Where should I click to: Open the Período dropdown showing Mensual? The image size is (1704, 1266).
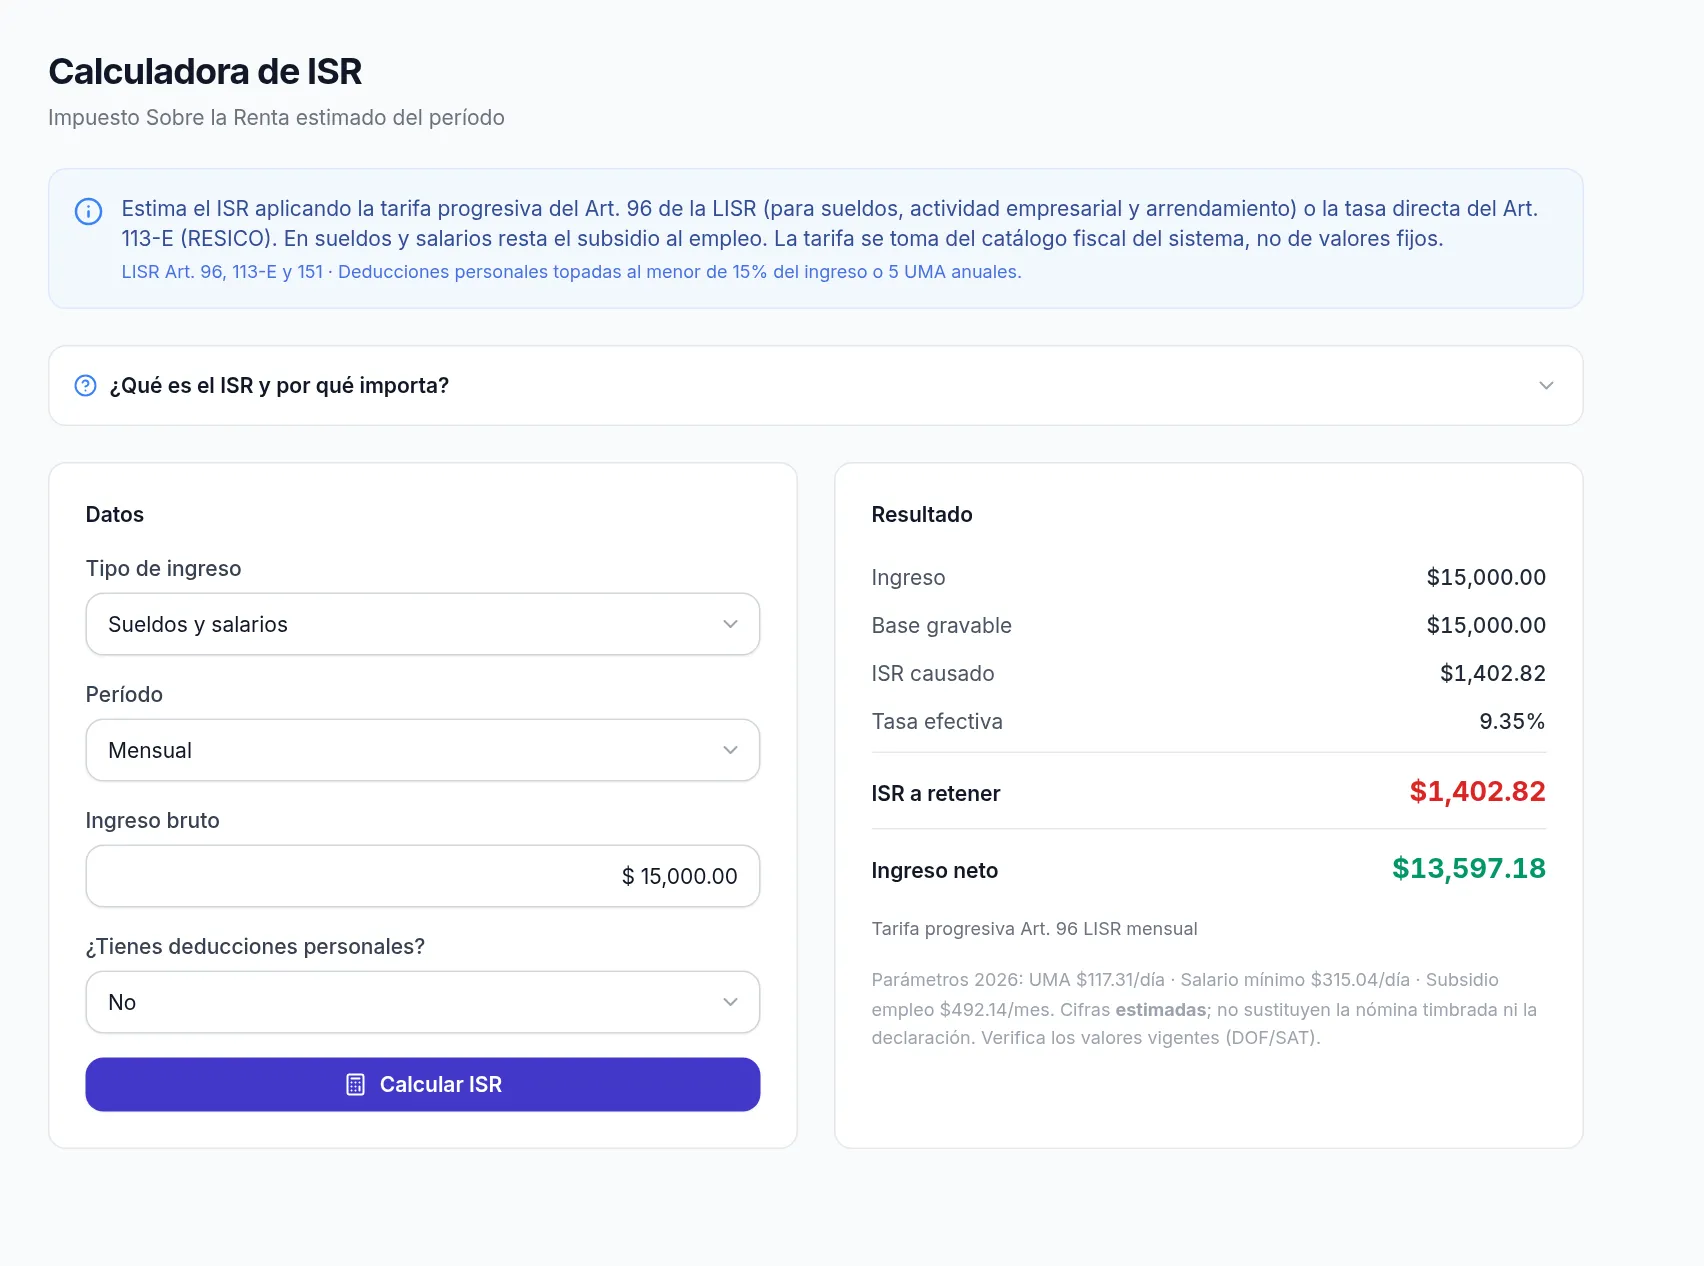(x=422, y=750)
